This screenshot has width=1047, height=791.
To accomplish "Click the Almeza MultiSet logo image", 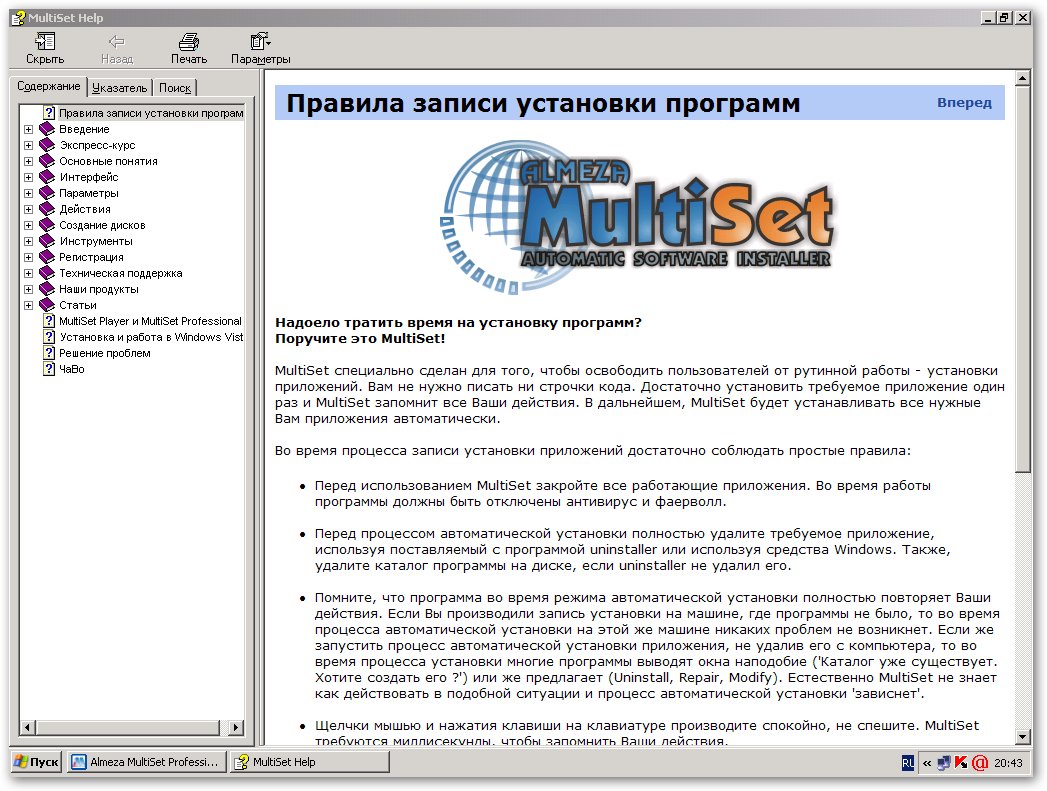I will 637,216.
